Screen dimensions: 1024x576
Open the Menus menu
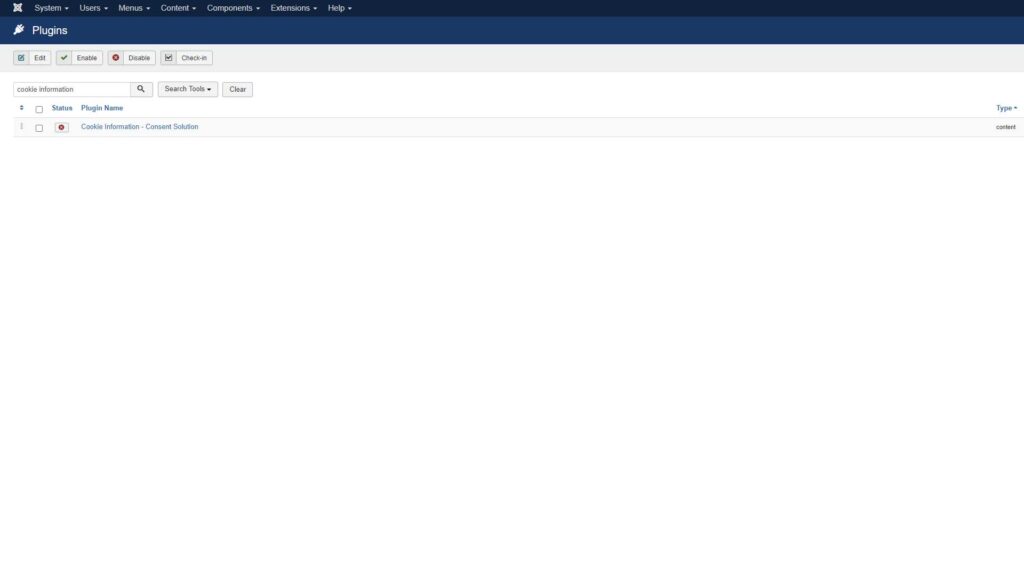pyautogui.click(x=134, y=8)
